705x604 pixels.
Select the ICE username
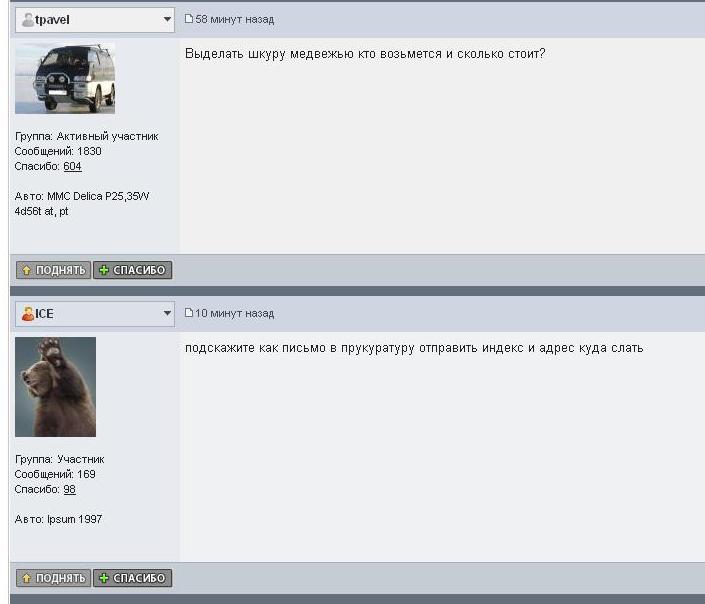click(45, 313)
